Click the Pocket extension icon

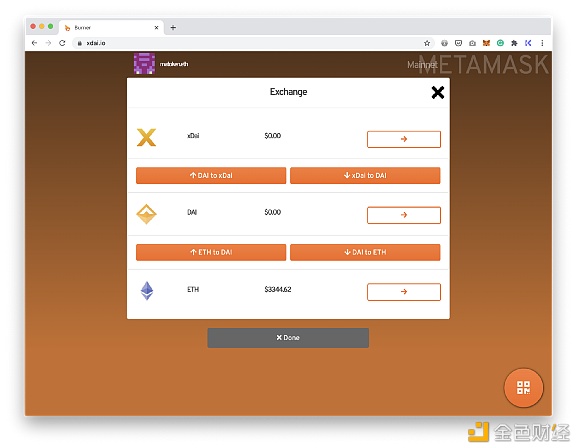pos(458,43)
